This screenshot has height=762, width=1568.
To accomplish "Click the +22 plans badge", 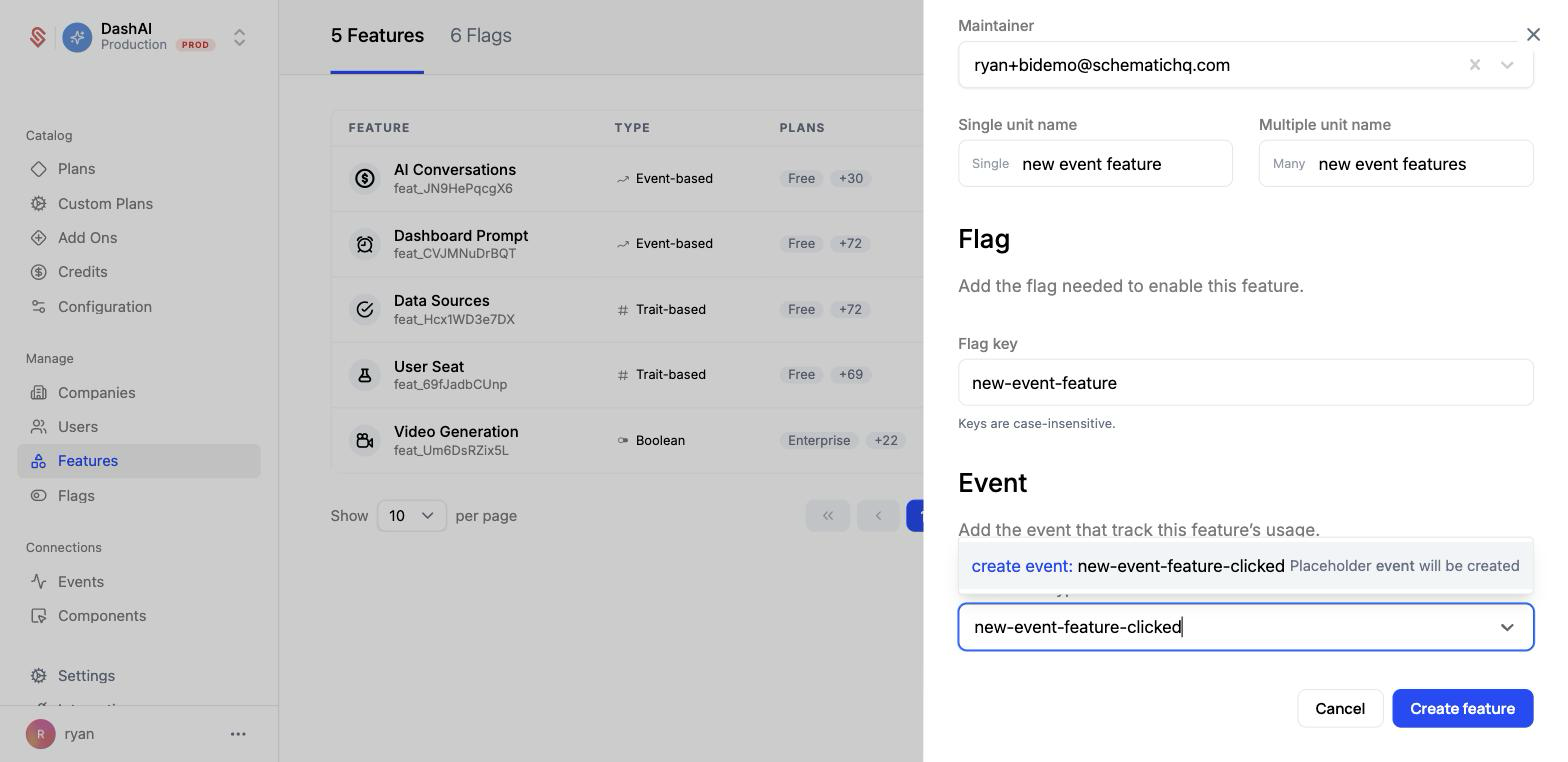I will click(x=886, y=440).
